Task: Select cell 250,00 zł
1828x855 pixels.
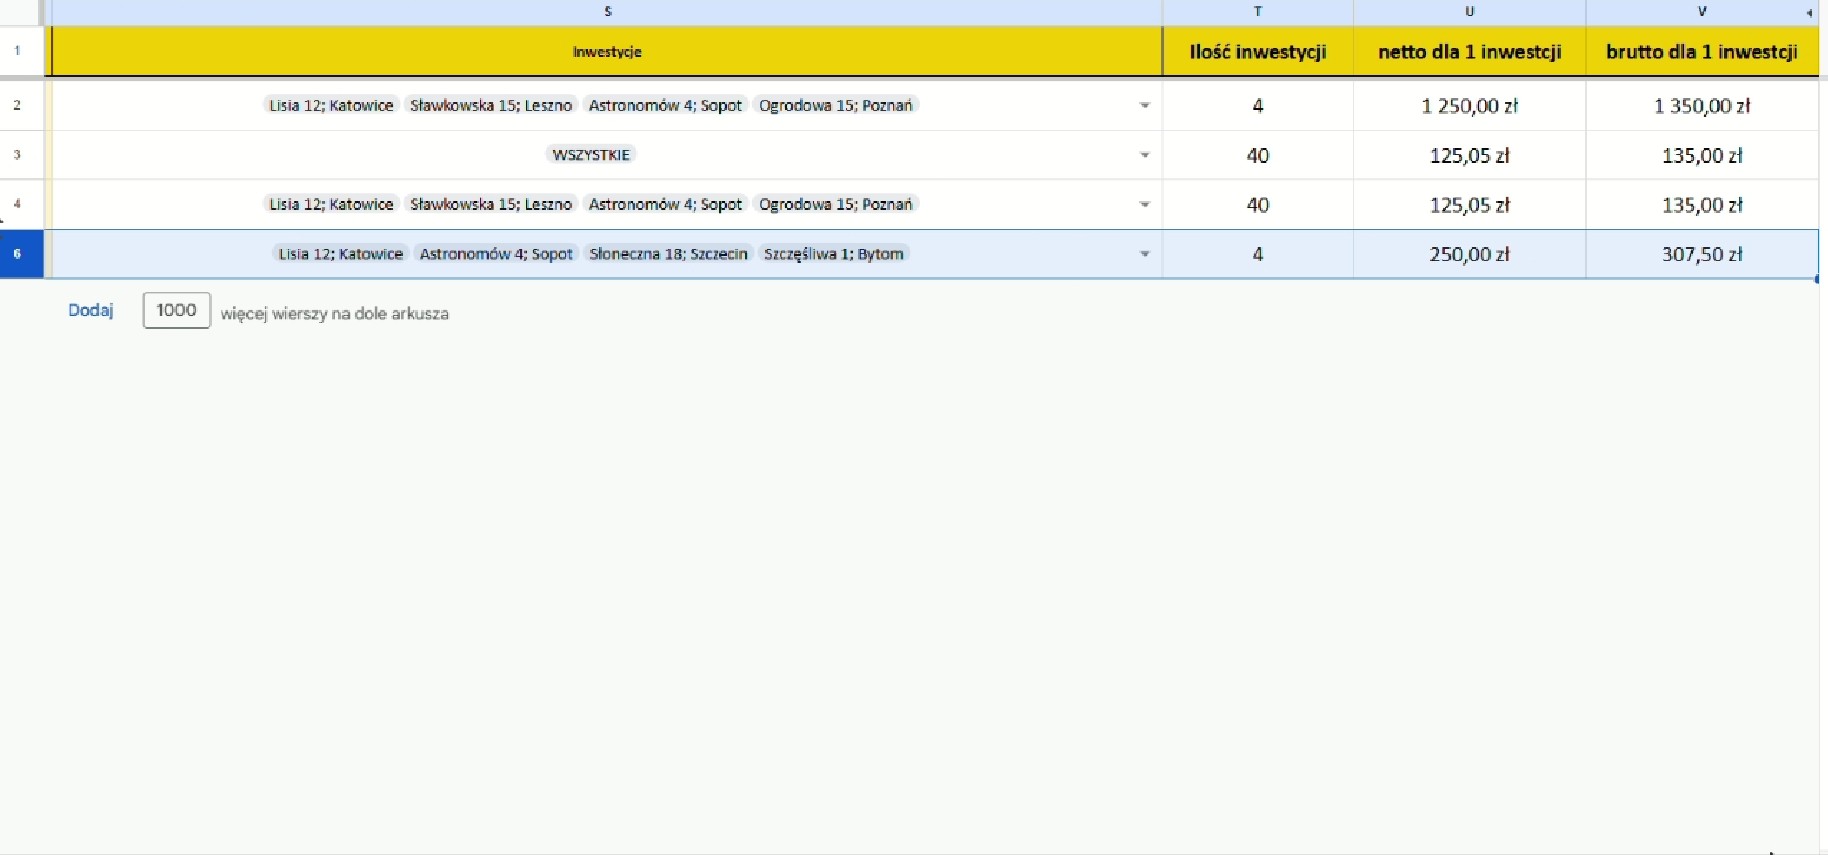Action: click(x=1470, y=254)
